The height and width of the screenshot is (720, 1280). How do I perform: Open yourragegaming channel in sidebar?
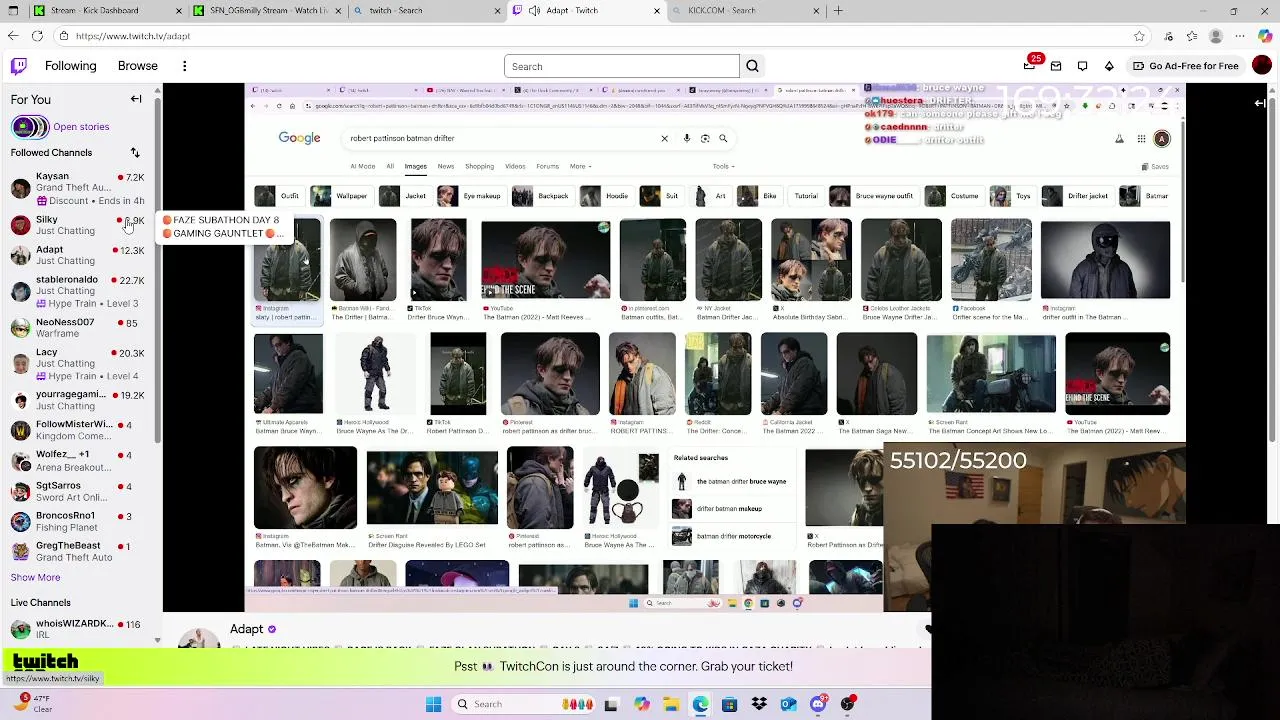tap(78, 400)
